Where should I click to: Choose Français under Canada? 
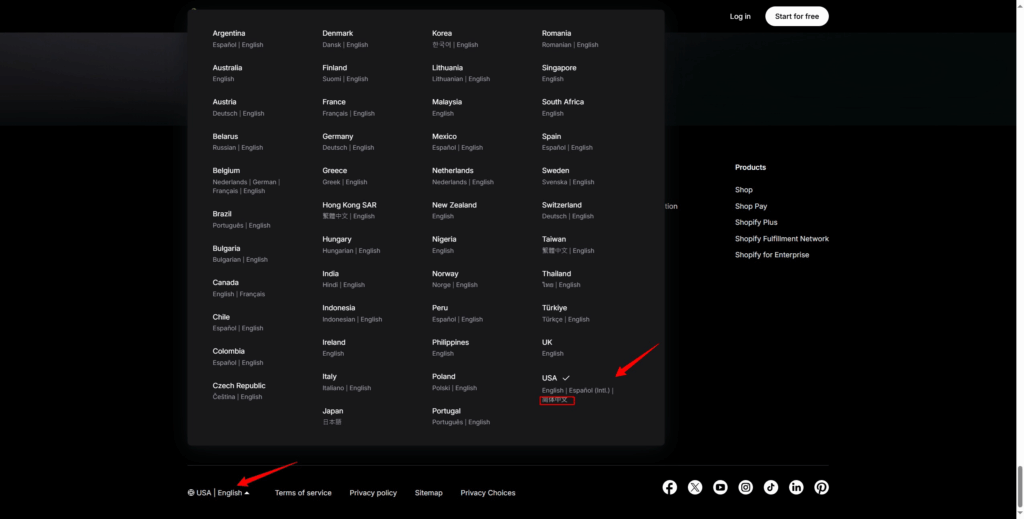click(x=253, y=294)
